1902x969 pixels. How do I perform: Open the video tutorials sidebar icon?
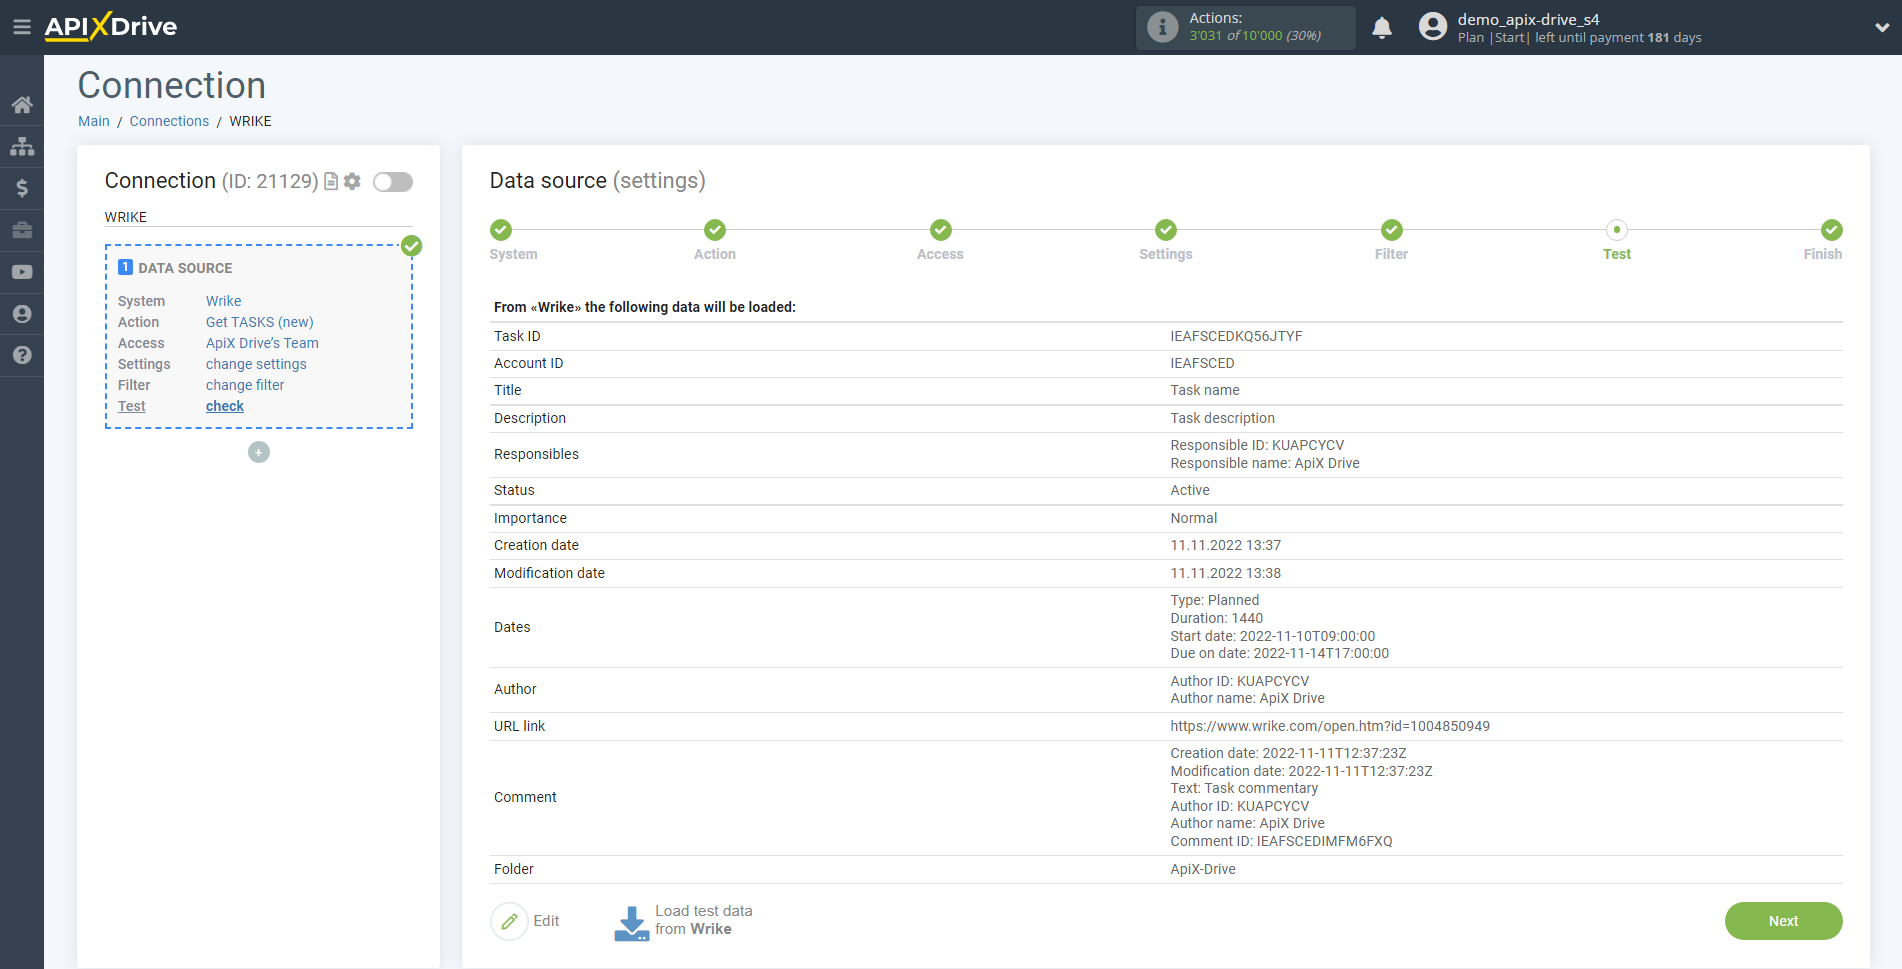(22, 272)
